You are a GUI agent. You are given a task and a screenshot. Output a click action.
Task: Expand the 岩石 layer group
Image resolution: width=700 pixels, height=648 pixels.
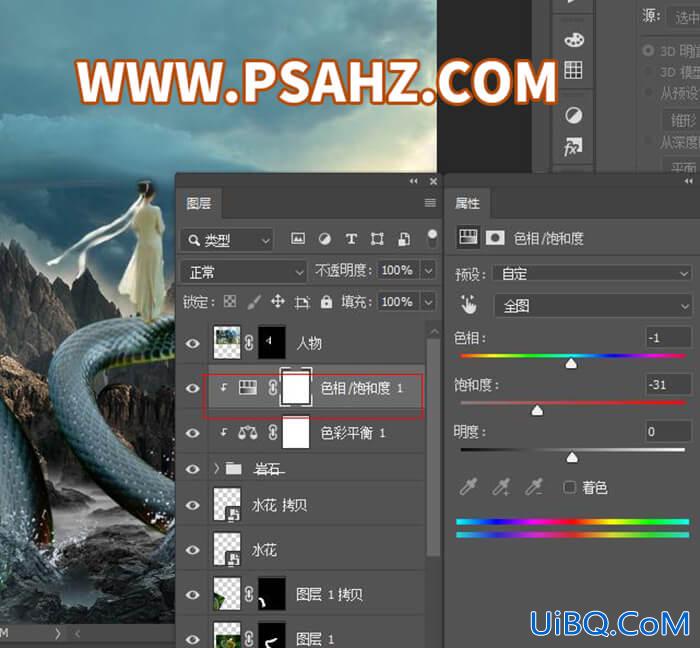(x=217, y=469)
